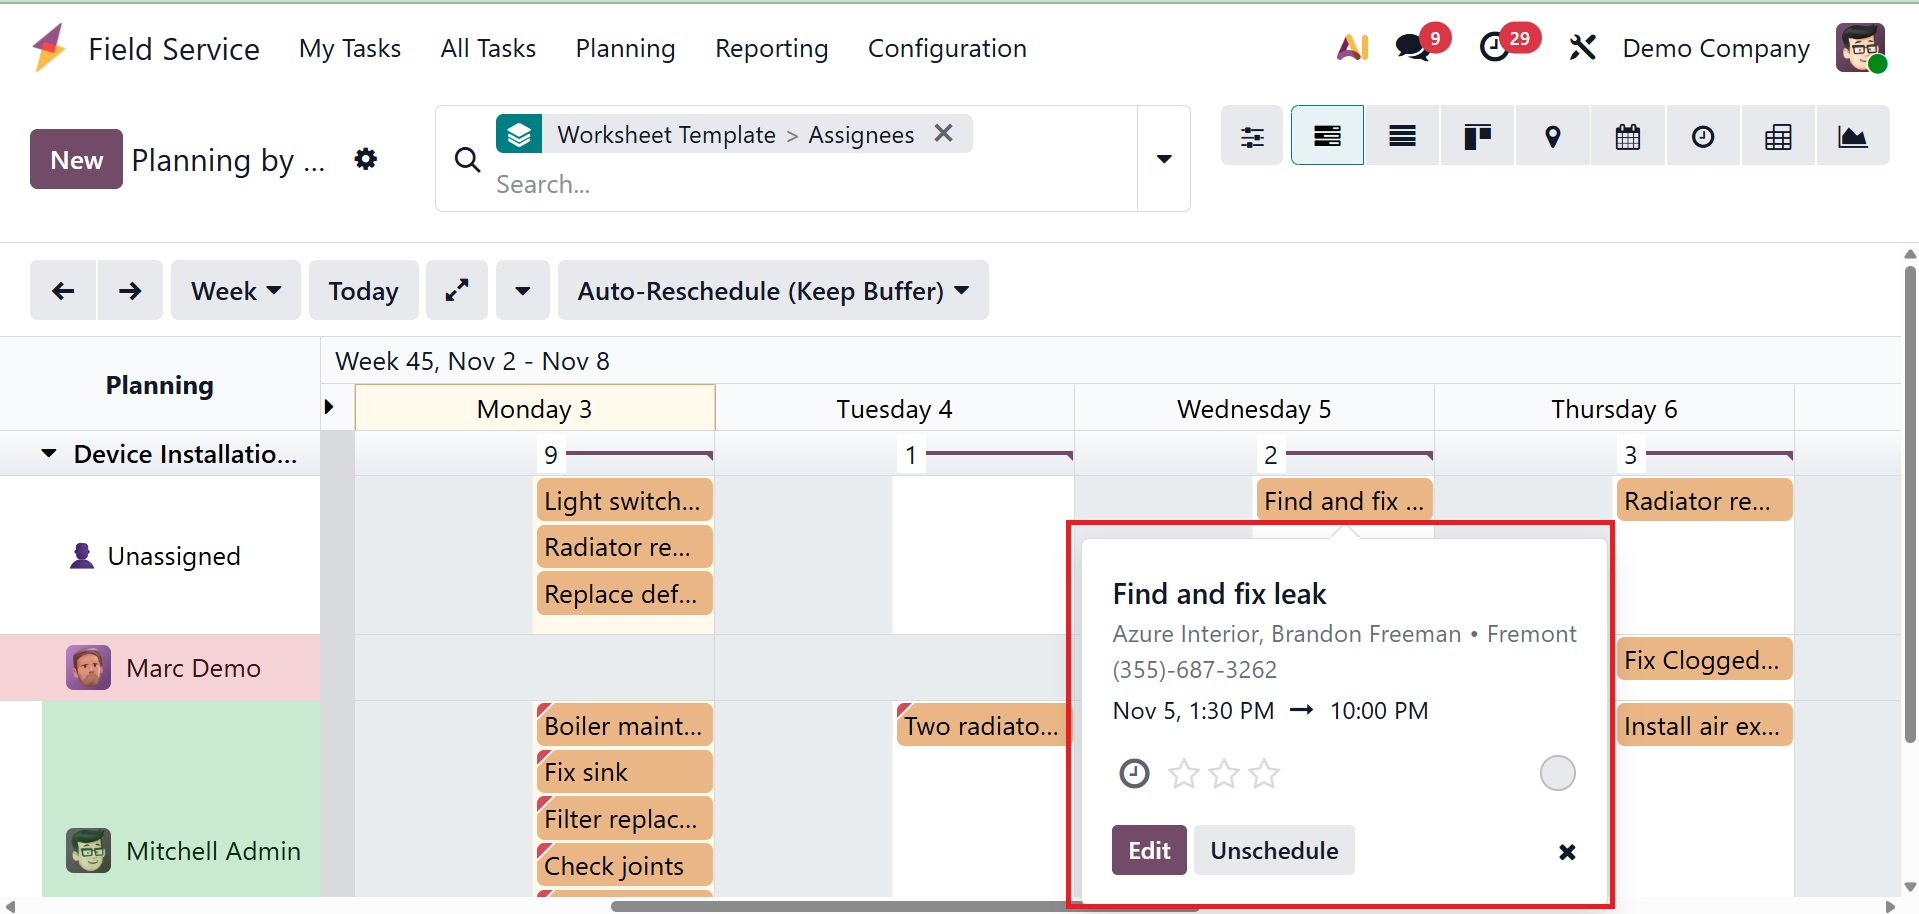Viewport: 1919px width, 914px height.
Task: Open the Reporting menu
Action: 771,48
